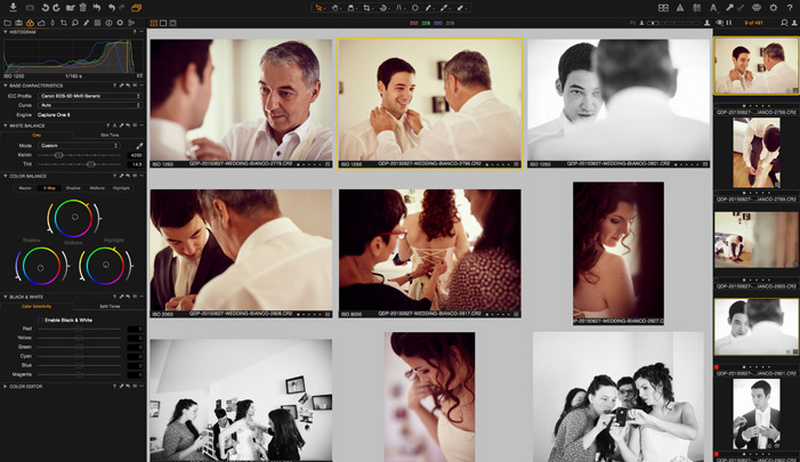Collapse the White Balance panel
Viewport: 800px width, 462px height.
coord(5,125)
